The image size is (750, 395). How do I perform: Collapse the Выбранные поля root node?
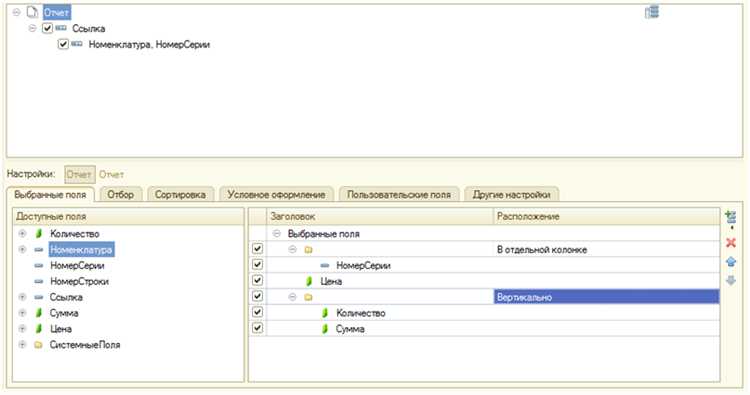click(x=276, y=234)
